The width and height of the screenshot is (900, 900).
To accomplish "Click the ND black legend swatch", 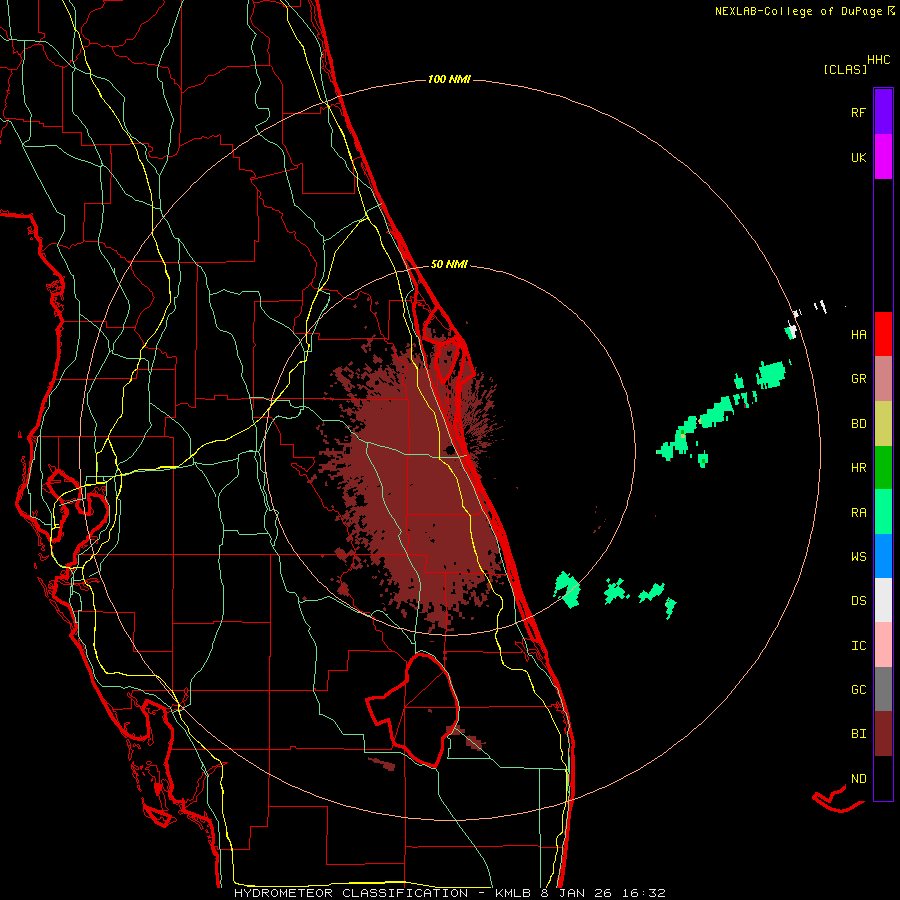I will coord(883,778).
